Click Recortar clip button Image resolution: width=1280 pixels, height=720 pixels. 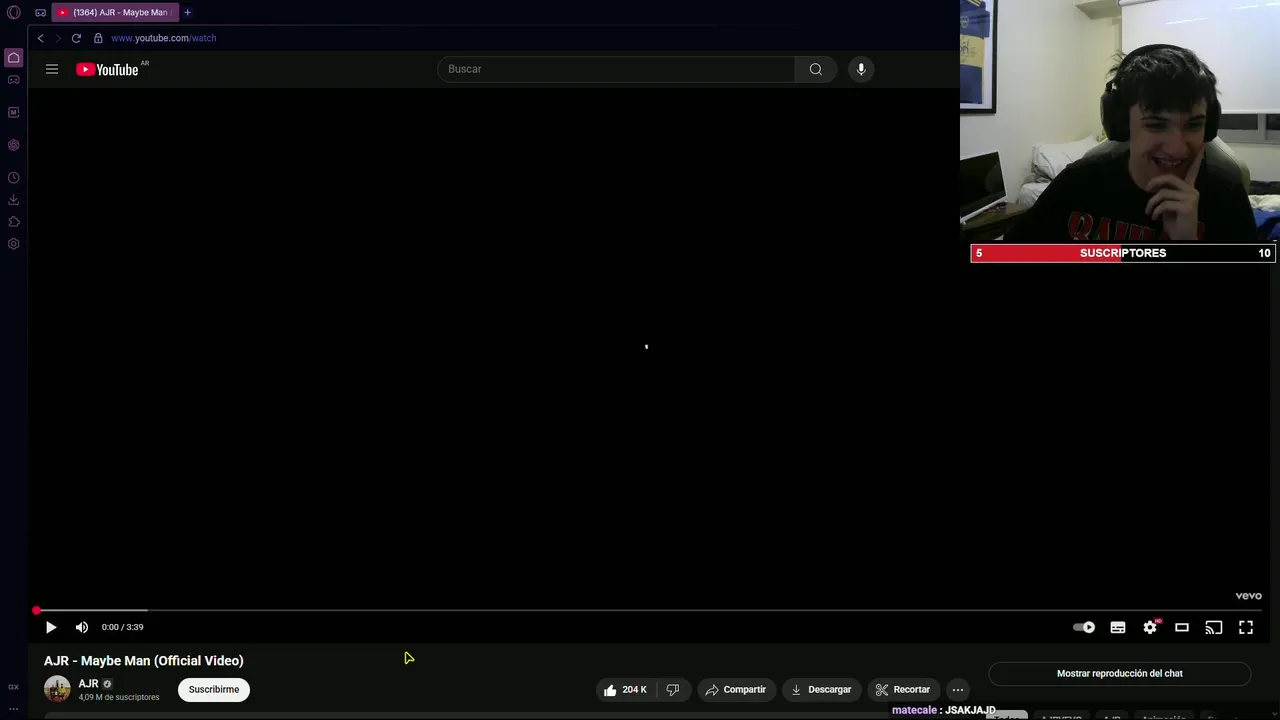point(903,689)
